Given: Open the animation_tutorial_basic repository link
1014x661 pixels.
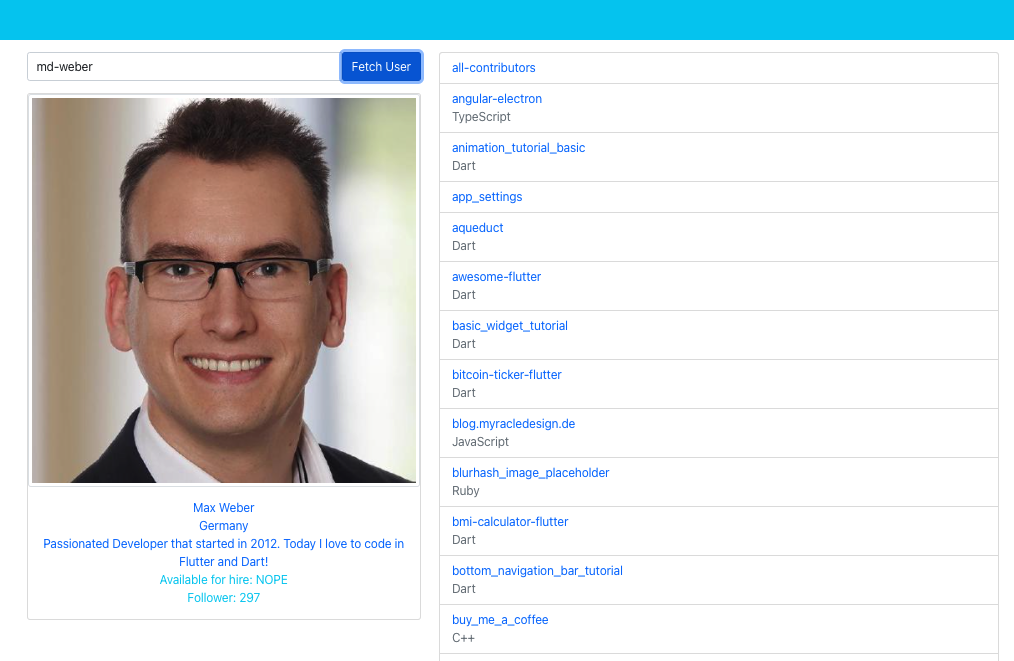Looking at the screenshot, I should click(518, 148).
